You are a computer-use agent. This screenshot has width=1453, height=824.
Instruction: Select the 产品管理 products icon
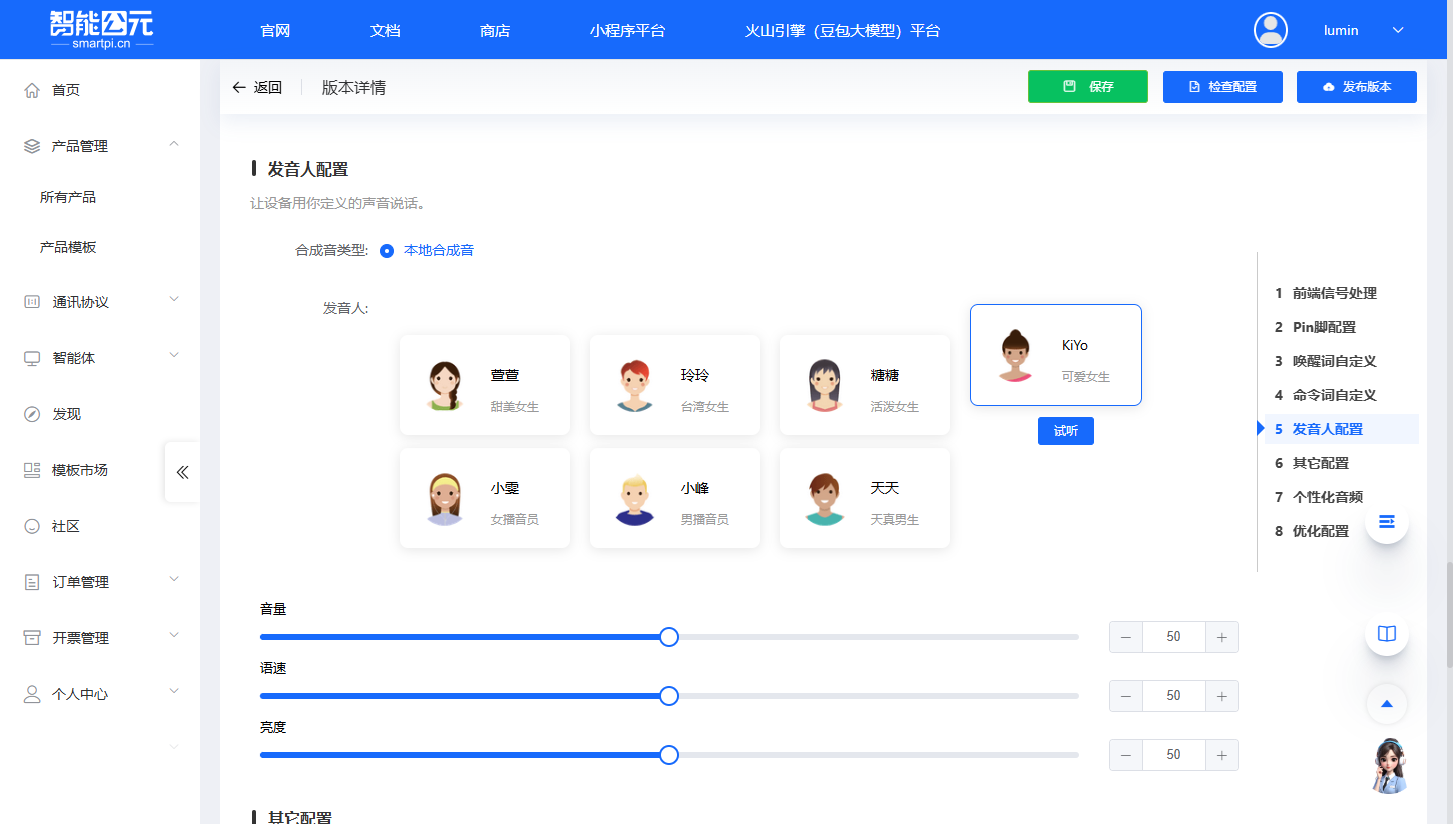coord(28,144)
